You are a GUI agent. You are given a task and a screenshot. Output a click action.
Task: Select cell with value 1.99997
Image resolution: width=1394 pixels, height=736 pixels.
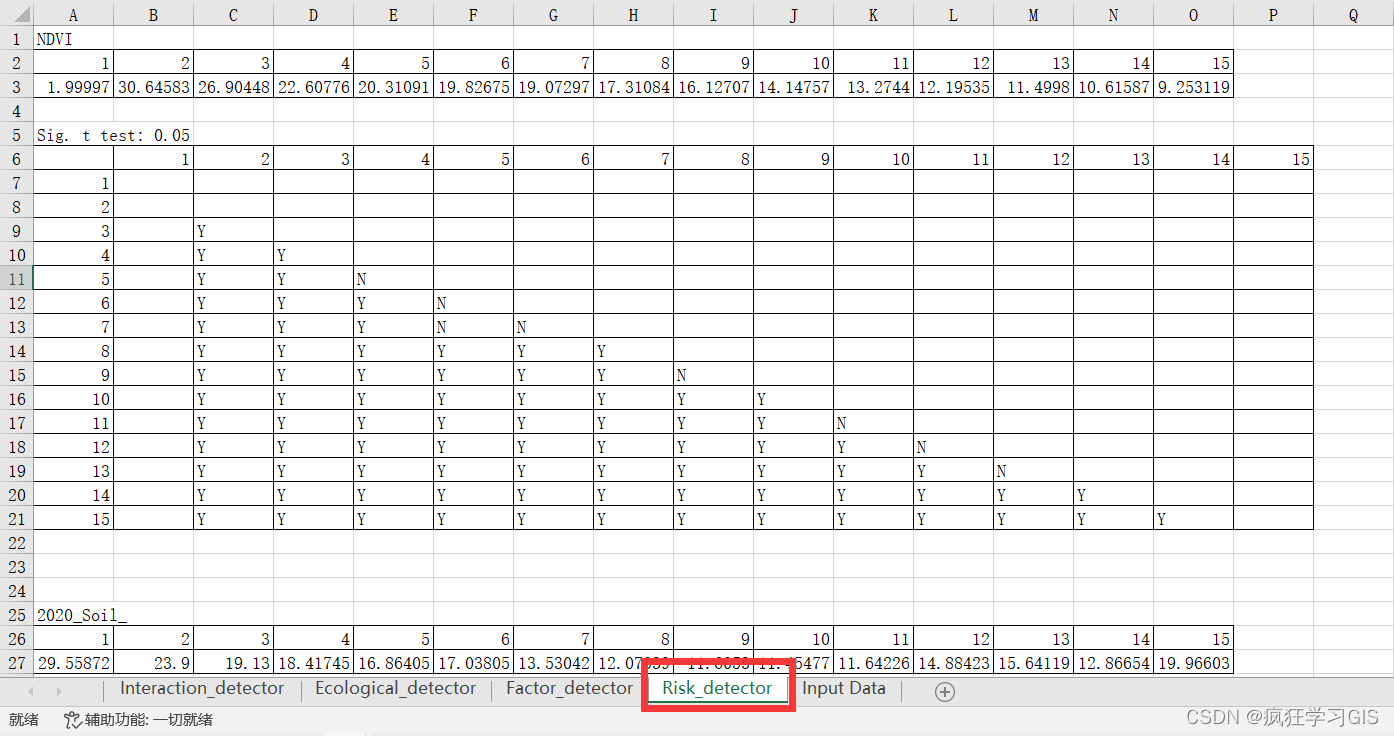74,87
